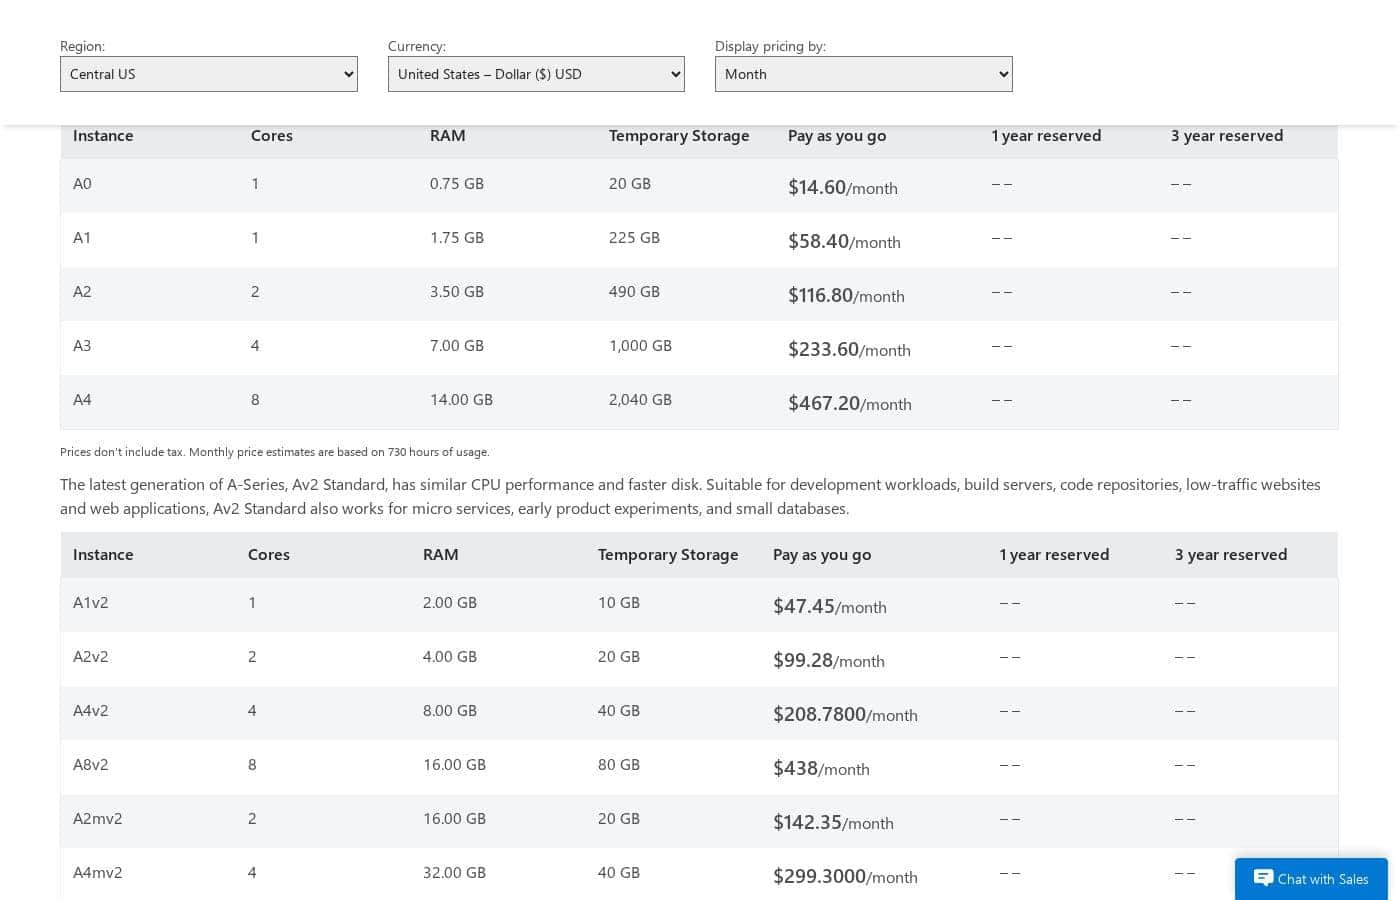Click the $467.20/month price
The width and height of the screenshot is (1400, 900).
pyautogui.click(x=850, y=403)
